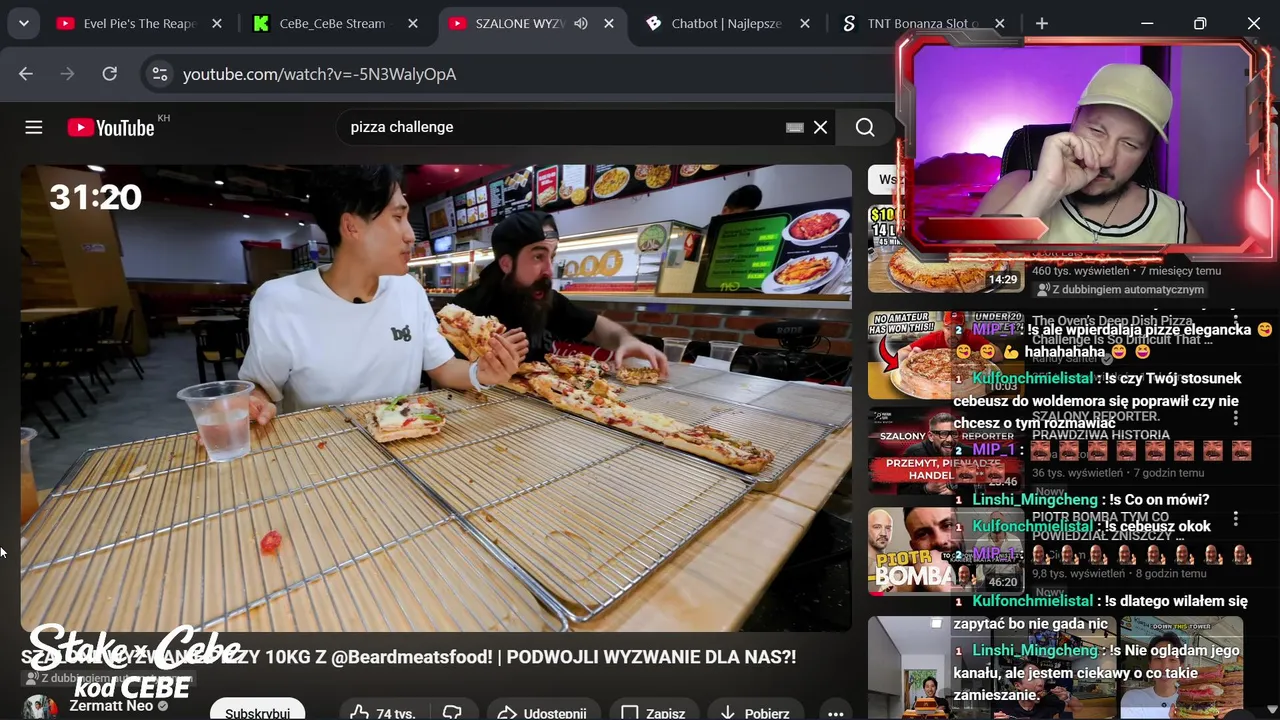This screenshot has width=1280, height=720.
Task: Select the YouTube URL in address bar
Action: 319,74
